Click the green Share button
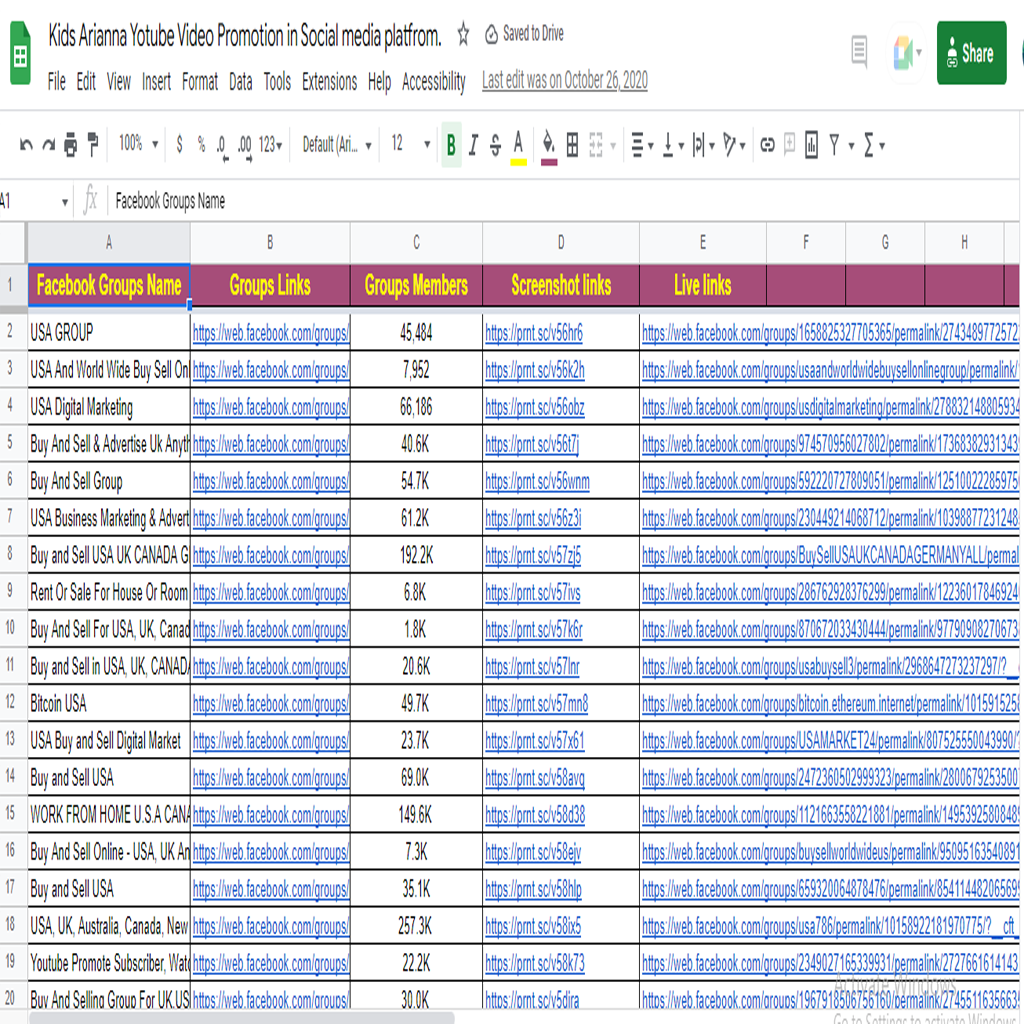Viewport: 1024px width, 1024px height. [x=972, y=53]
